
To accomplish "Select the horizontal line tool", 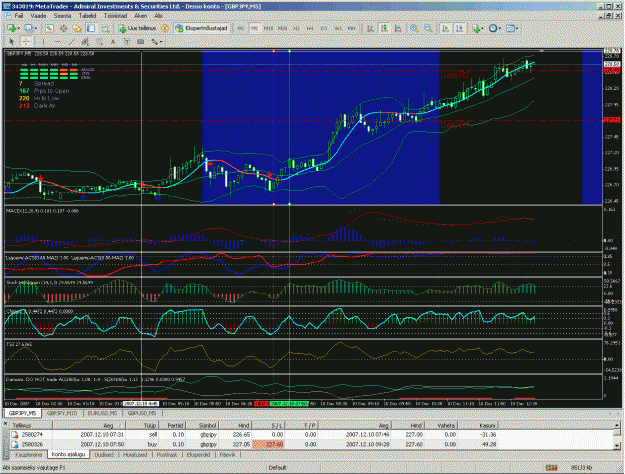I will (x=58, y=41).
